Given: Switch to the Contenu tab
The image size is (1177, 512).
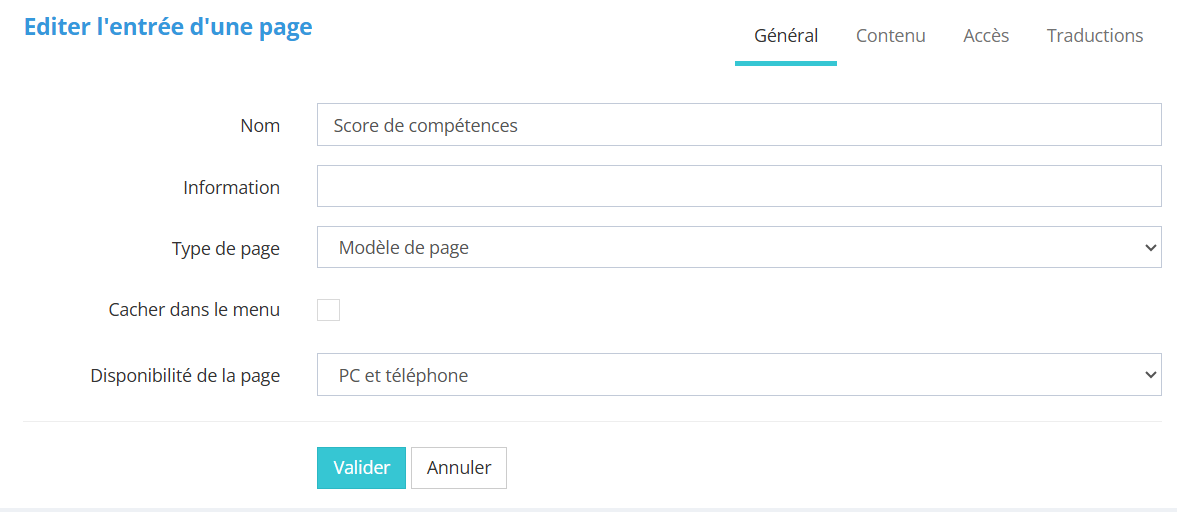Looking at the screenshot, I should tap(890, 36).
